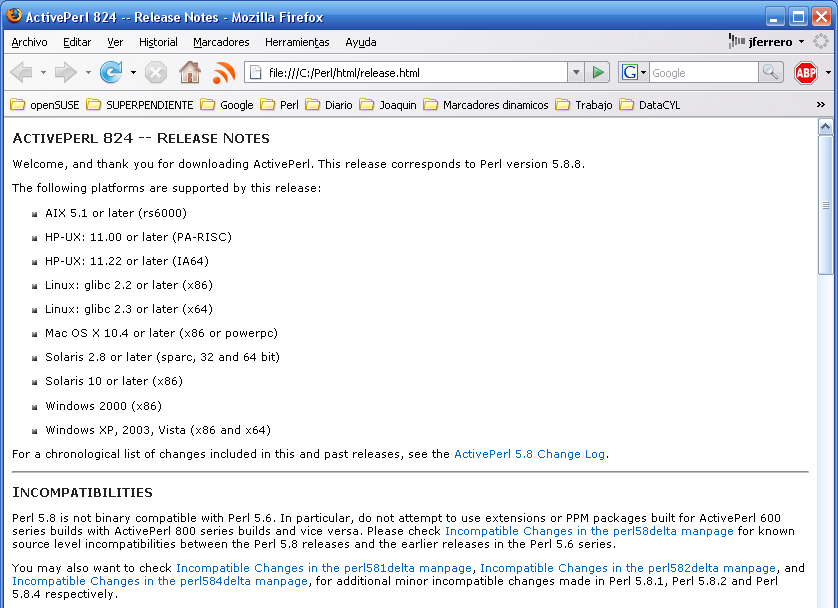Open the perl582delta manpage link

click(628, 568)
